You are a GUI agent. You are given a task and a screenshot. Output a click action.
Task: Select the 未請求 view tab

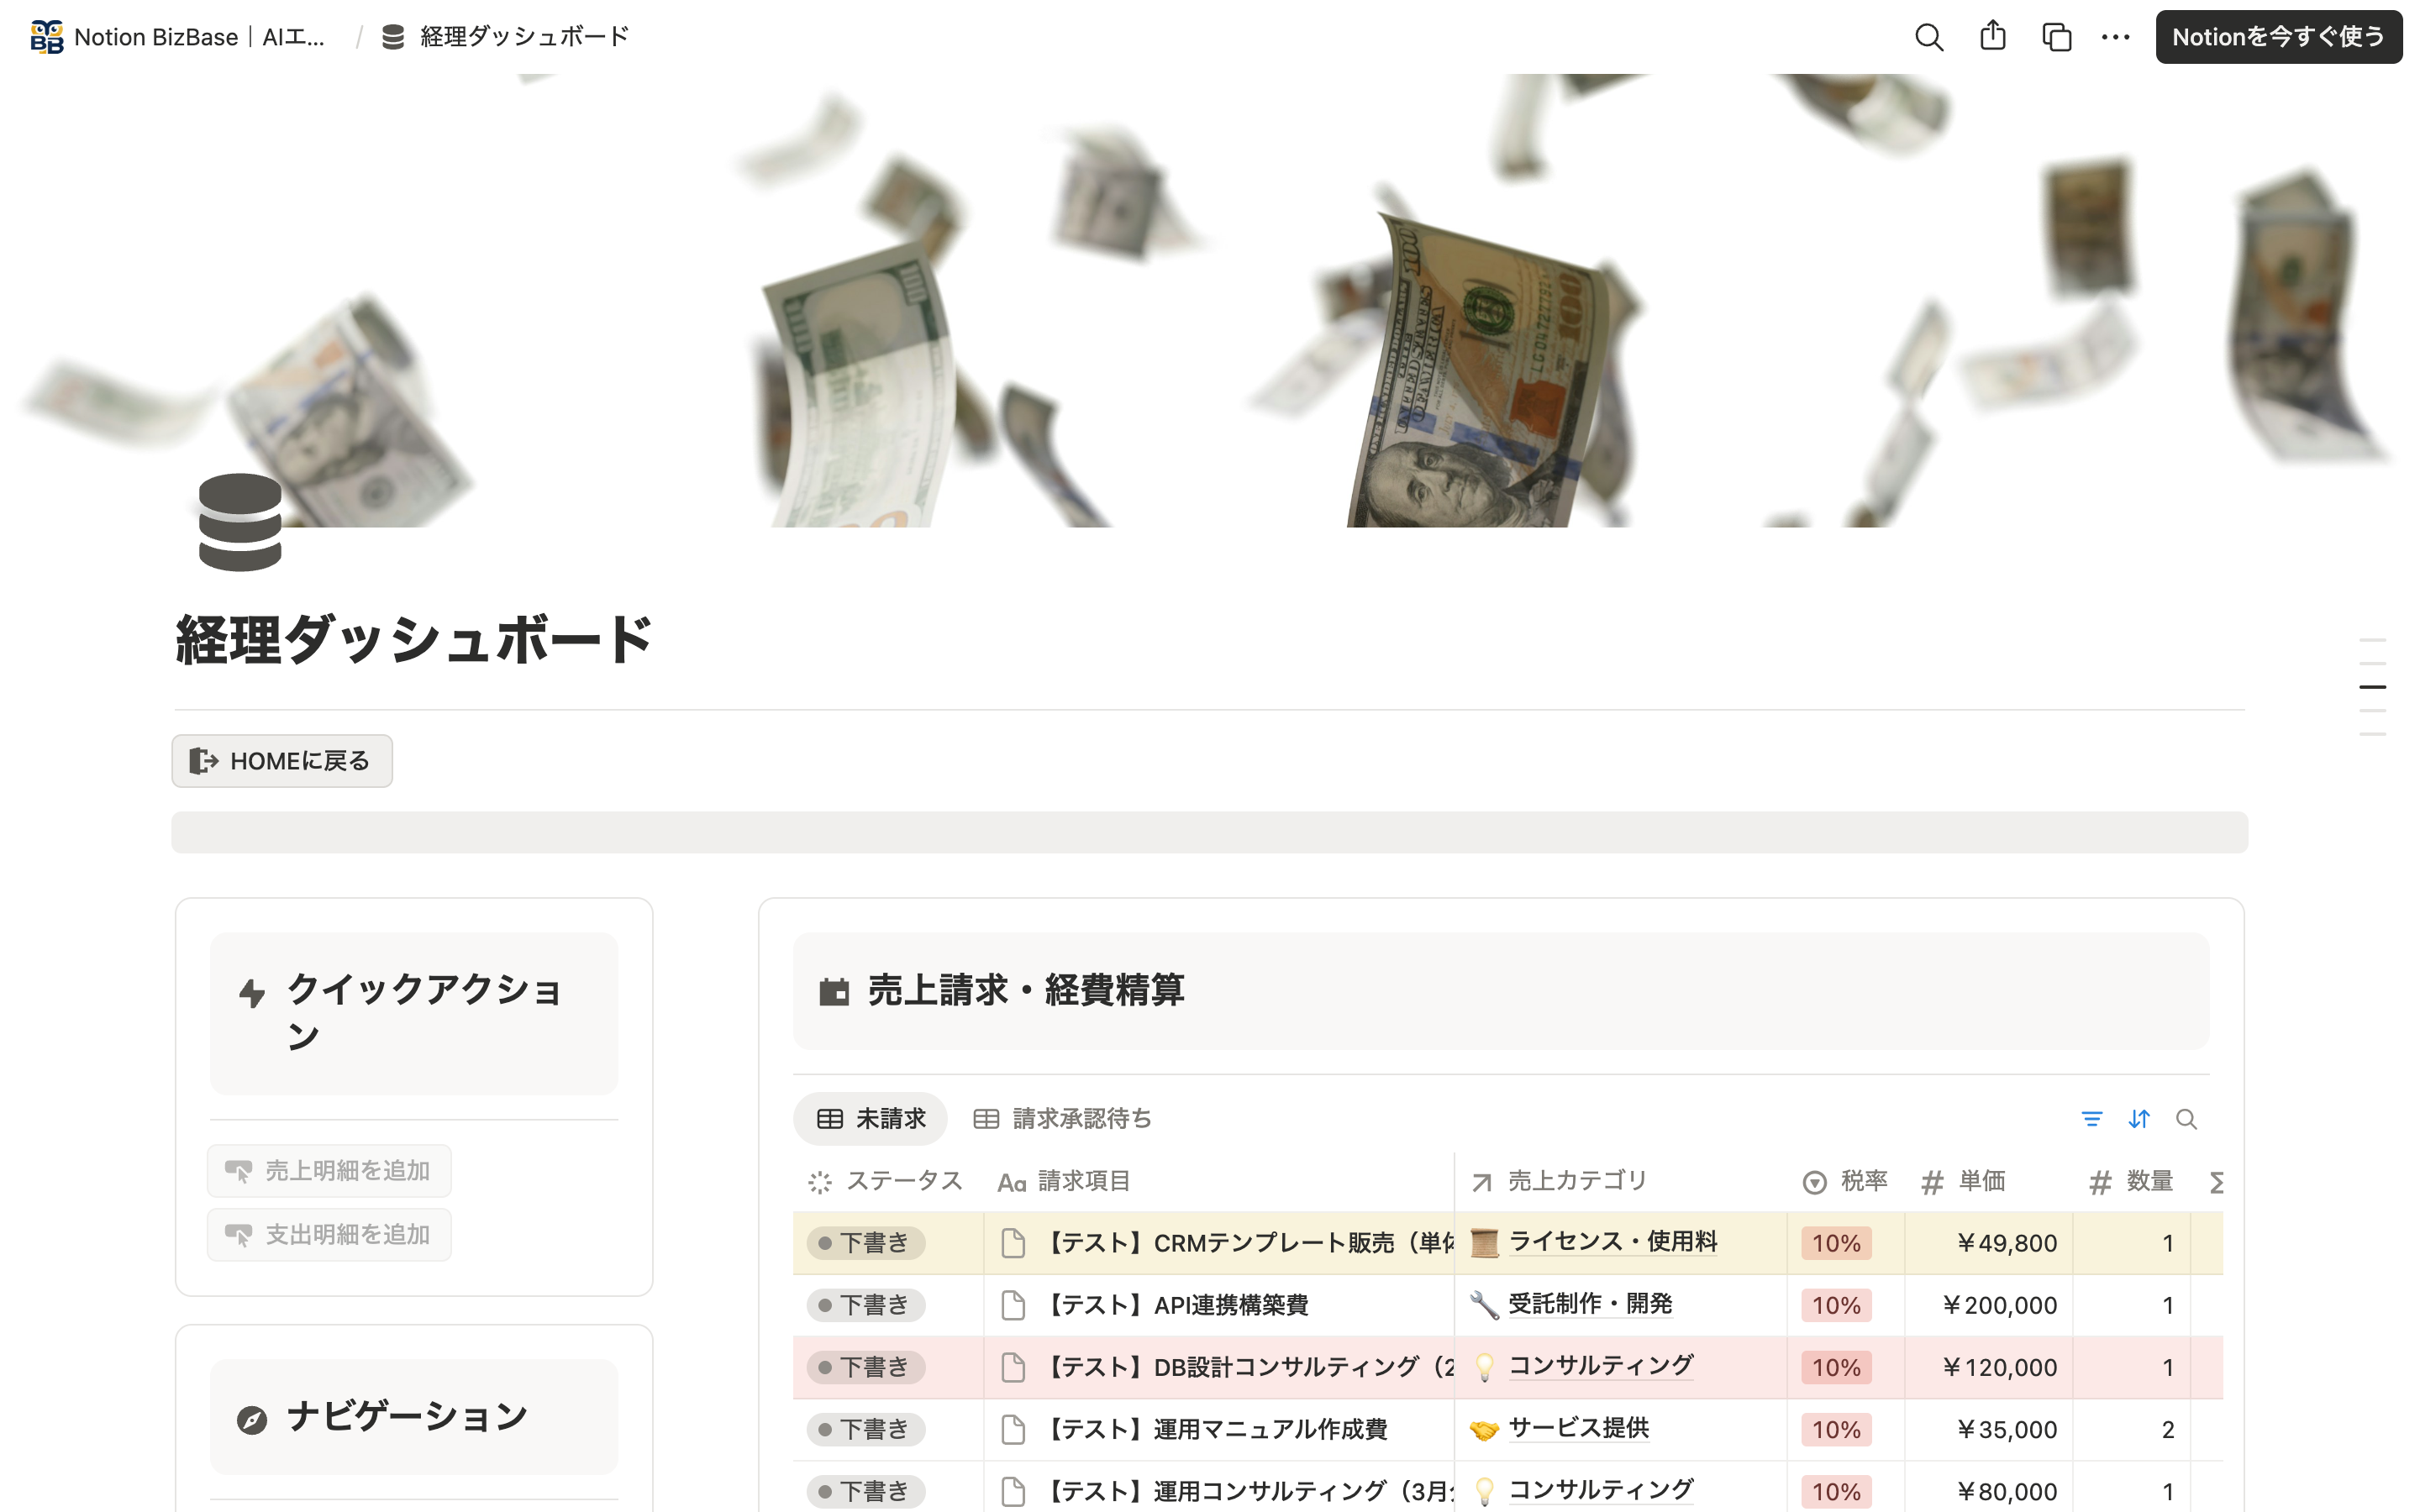coord(870,1119)
